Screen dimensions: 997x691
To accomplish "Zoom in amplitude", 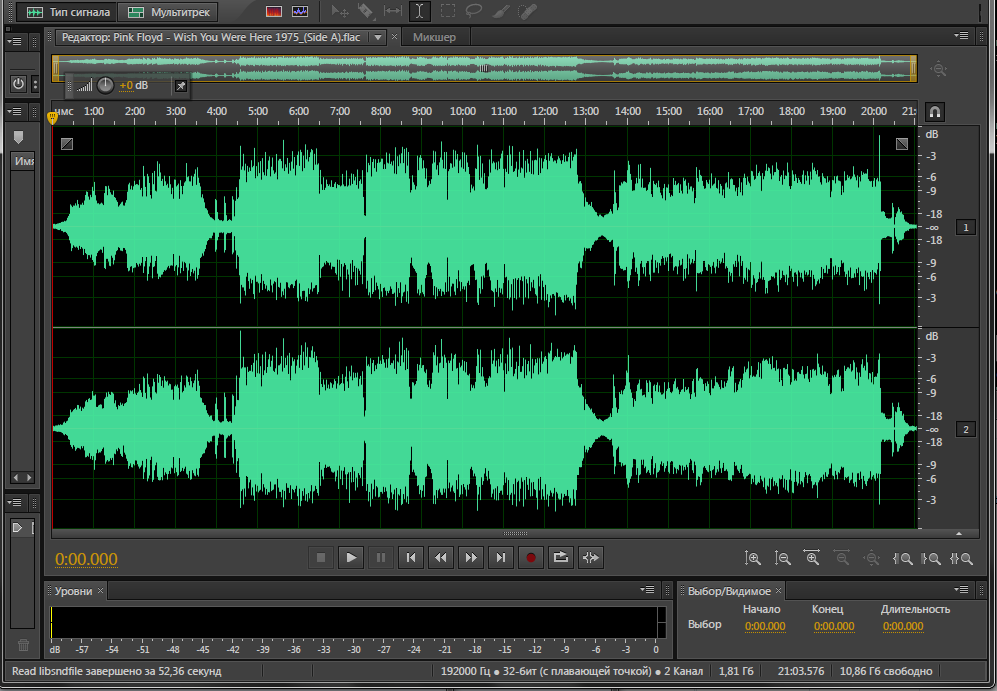I will click(x=753, y=558).
